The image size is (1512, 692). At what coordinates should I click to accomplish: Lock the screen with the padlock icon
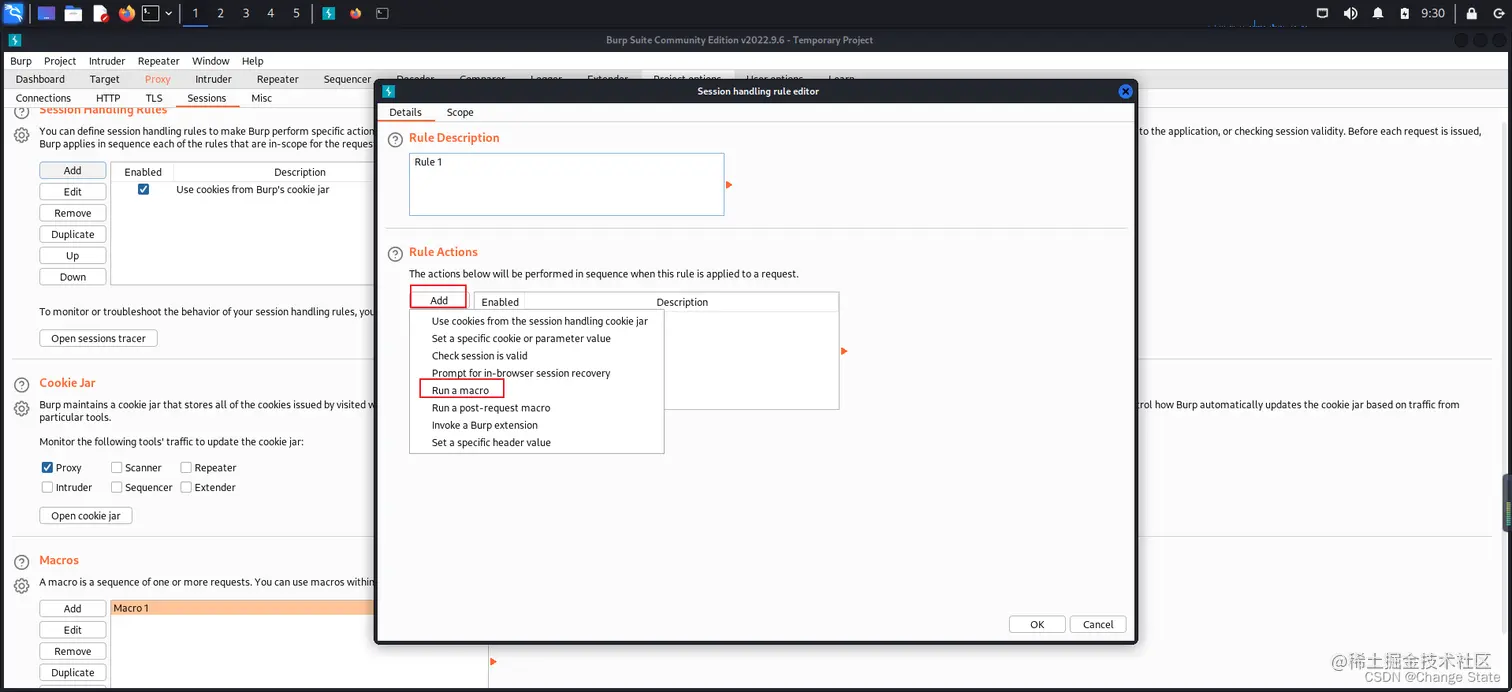[x=1471, y=13]
